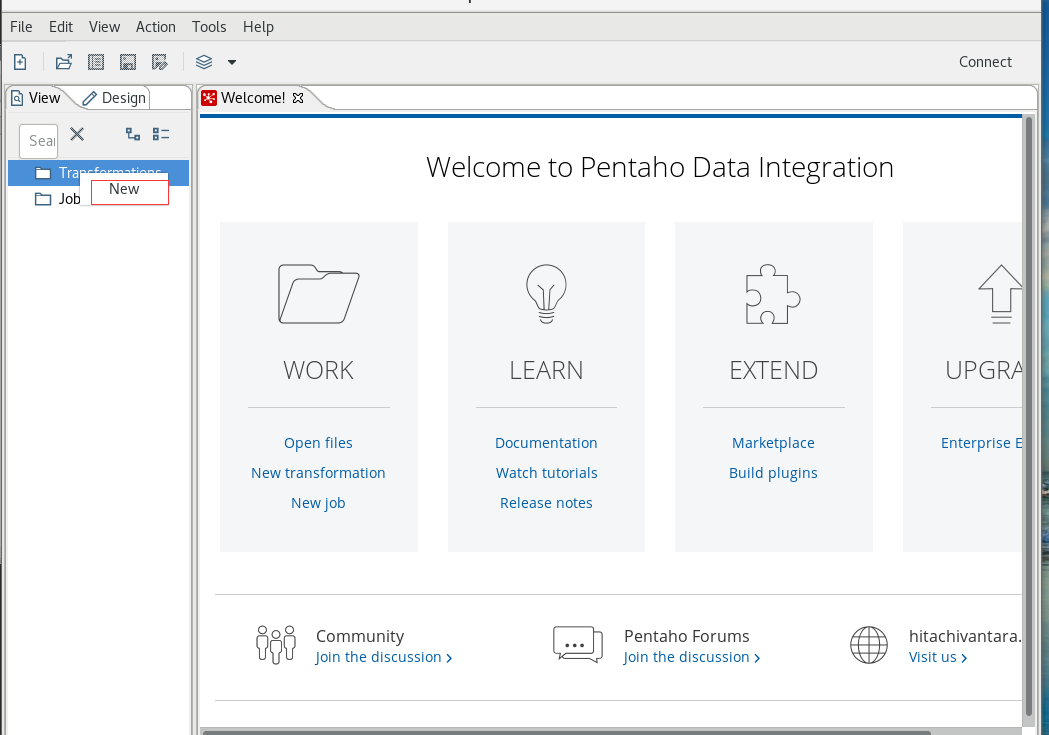Viewport: 1049px width, 735px height.
Task: Click the hitachivantara globe icon
Action: click(868, 645)
